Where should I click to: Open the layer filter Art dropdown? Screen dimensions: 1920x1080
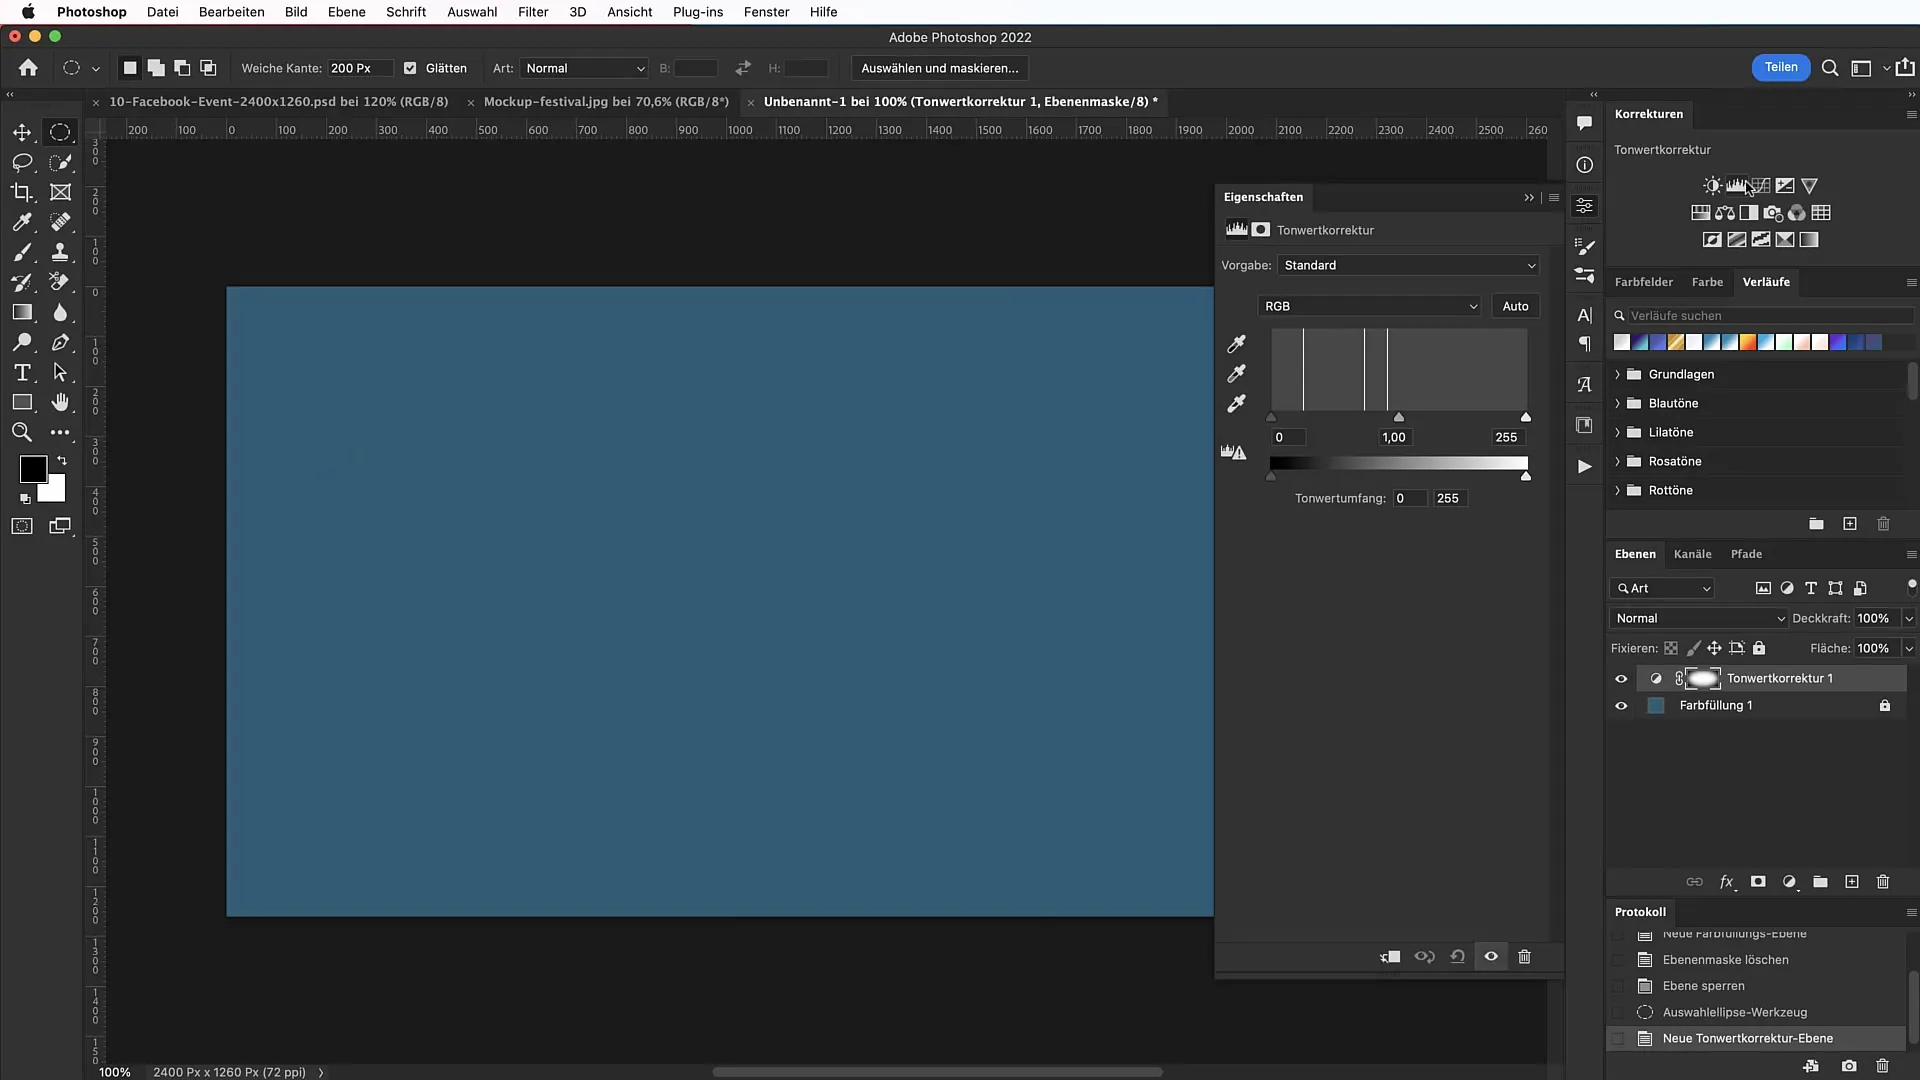(x=1664, y=588)
